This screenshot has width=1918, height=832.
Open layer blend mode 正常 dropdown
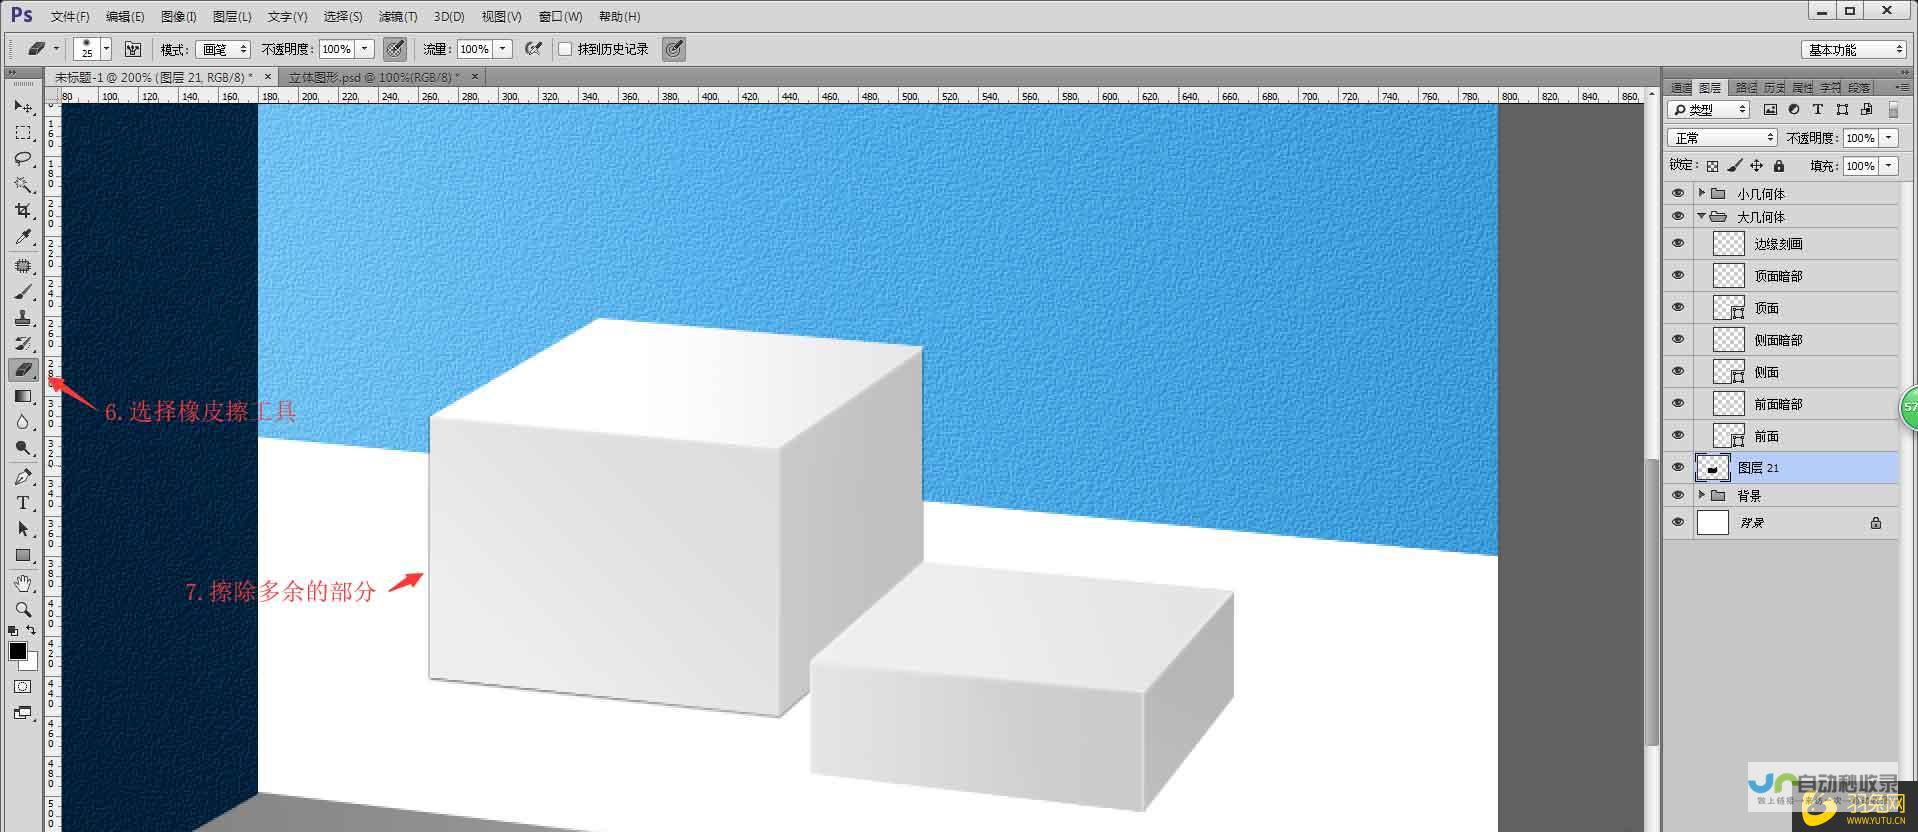[1722, 138]
